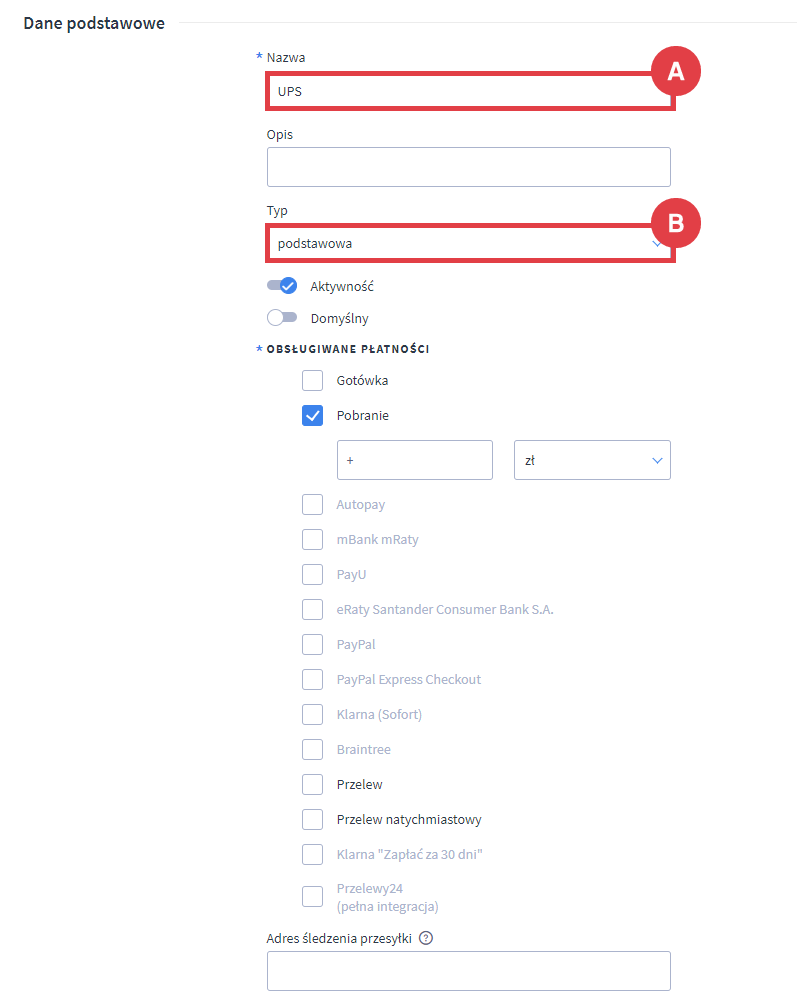Click the help icon beside Adres śledzenia przesyłki
This screenshot has height=1000, width=797.
(x=426, y=938)
